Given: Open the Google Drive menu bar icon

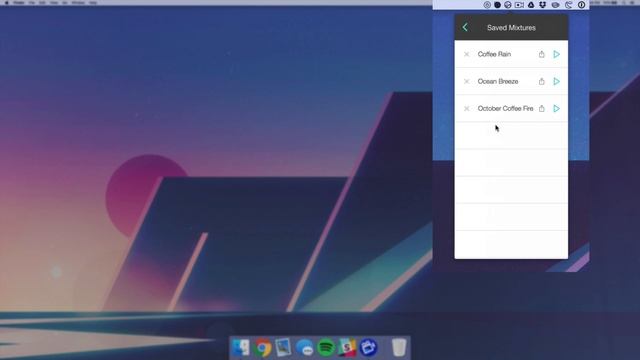Looking at the screenshot, I should tap(531, 5).
